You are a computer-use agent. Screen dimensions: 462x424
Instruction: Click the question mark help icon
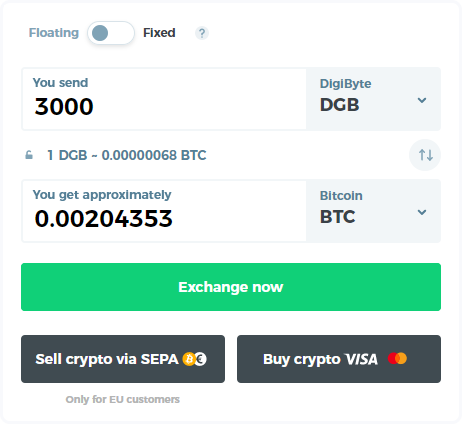202,33
